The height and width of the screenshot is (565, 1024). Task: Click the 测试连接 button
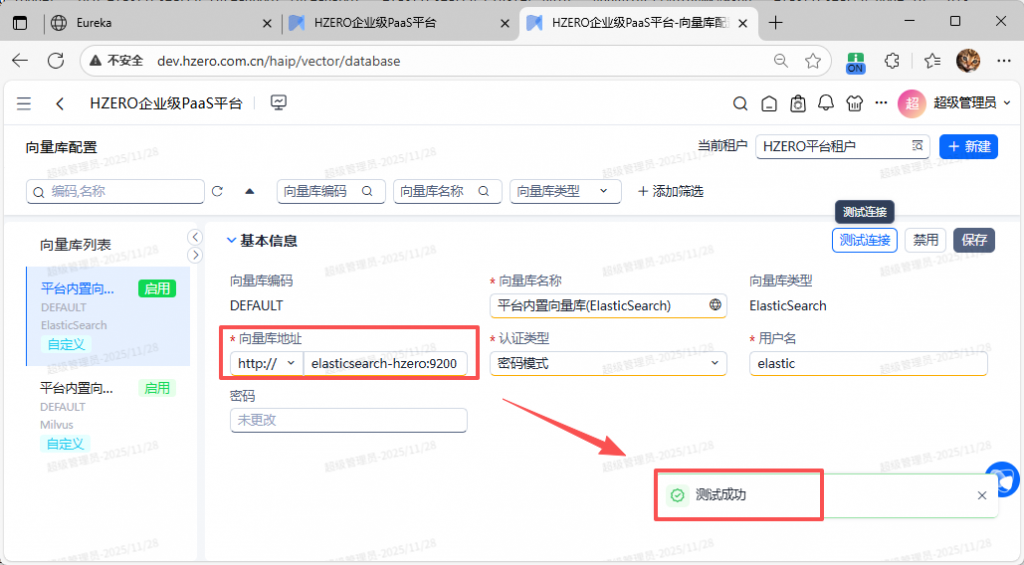tap(864, 240)
